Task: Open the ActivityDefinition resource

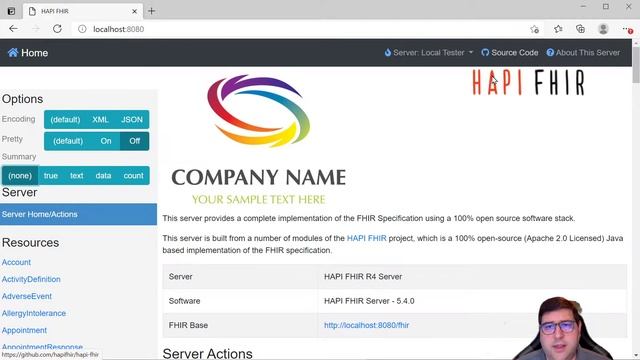Action: 31,279
